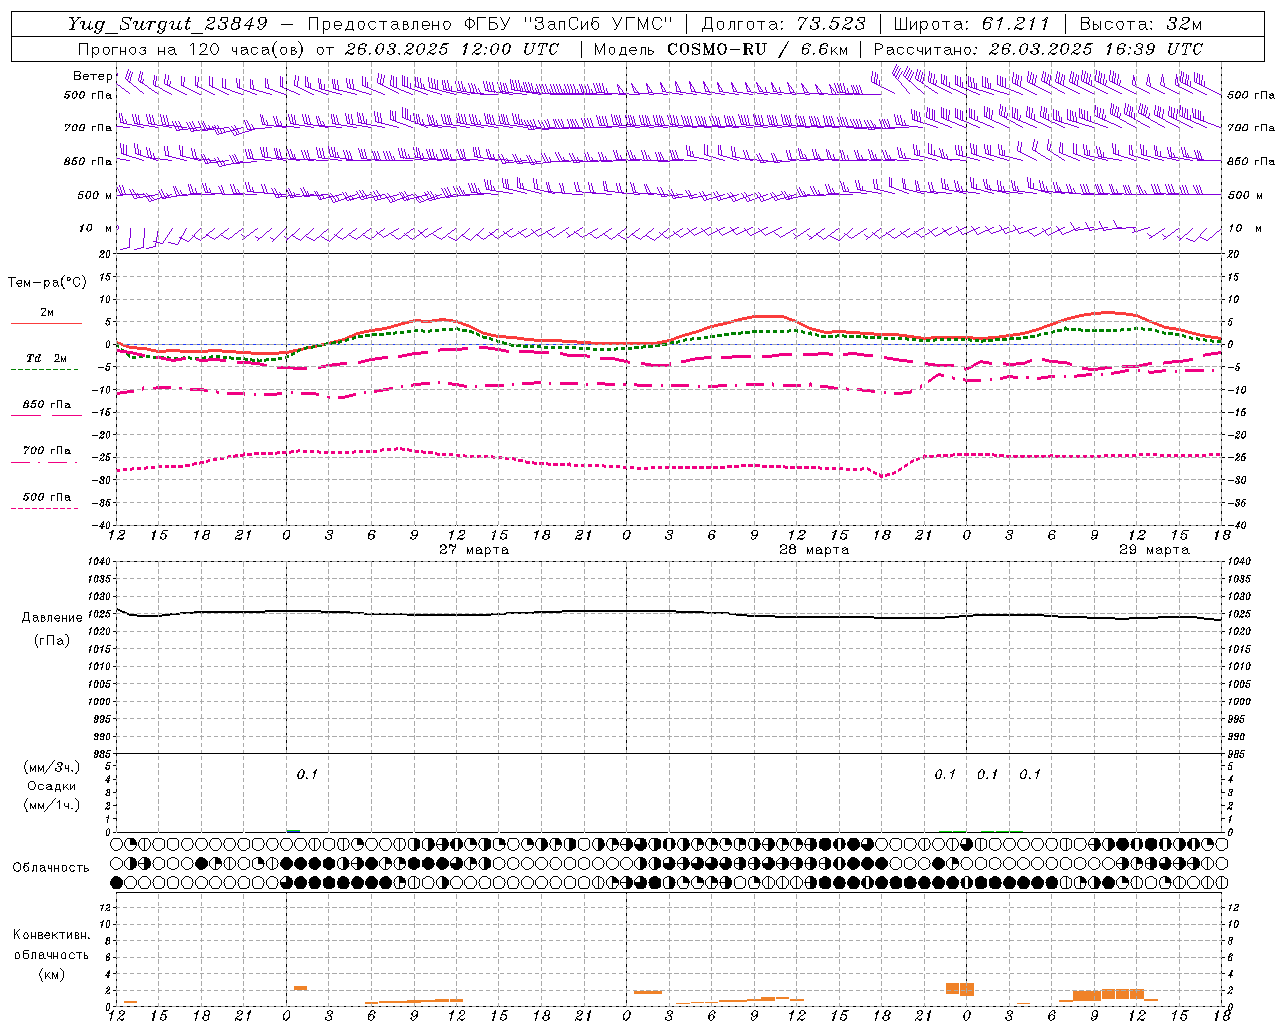Click the Осадки precipitation label

point(52,786)
